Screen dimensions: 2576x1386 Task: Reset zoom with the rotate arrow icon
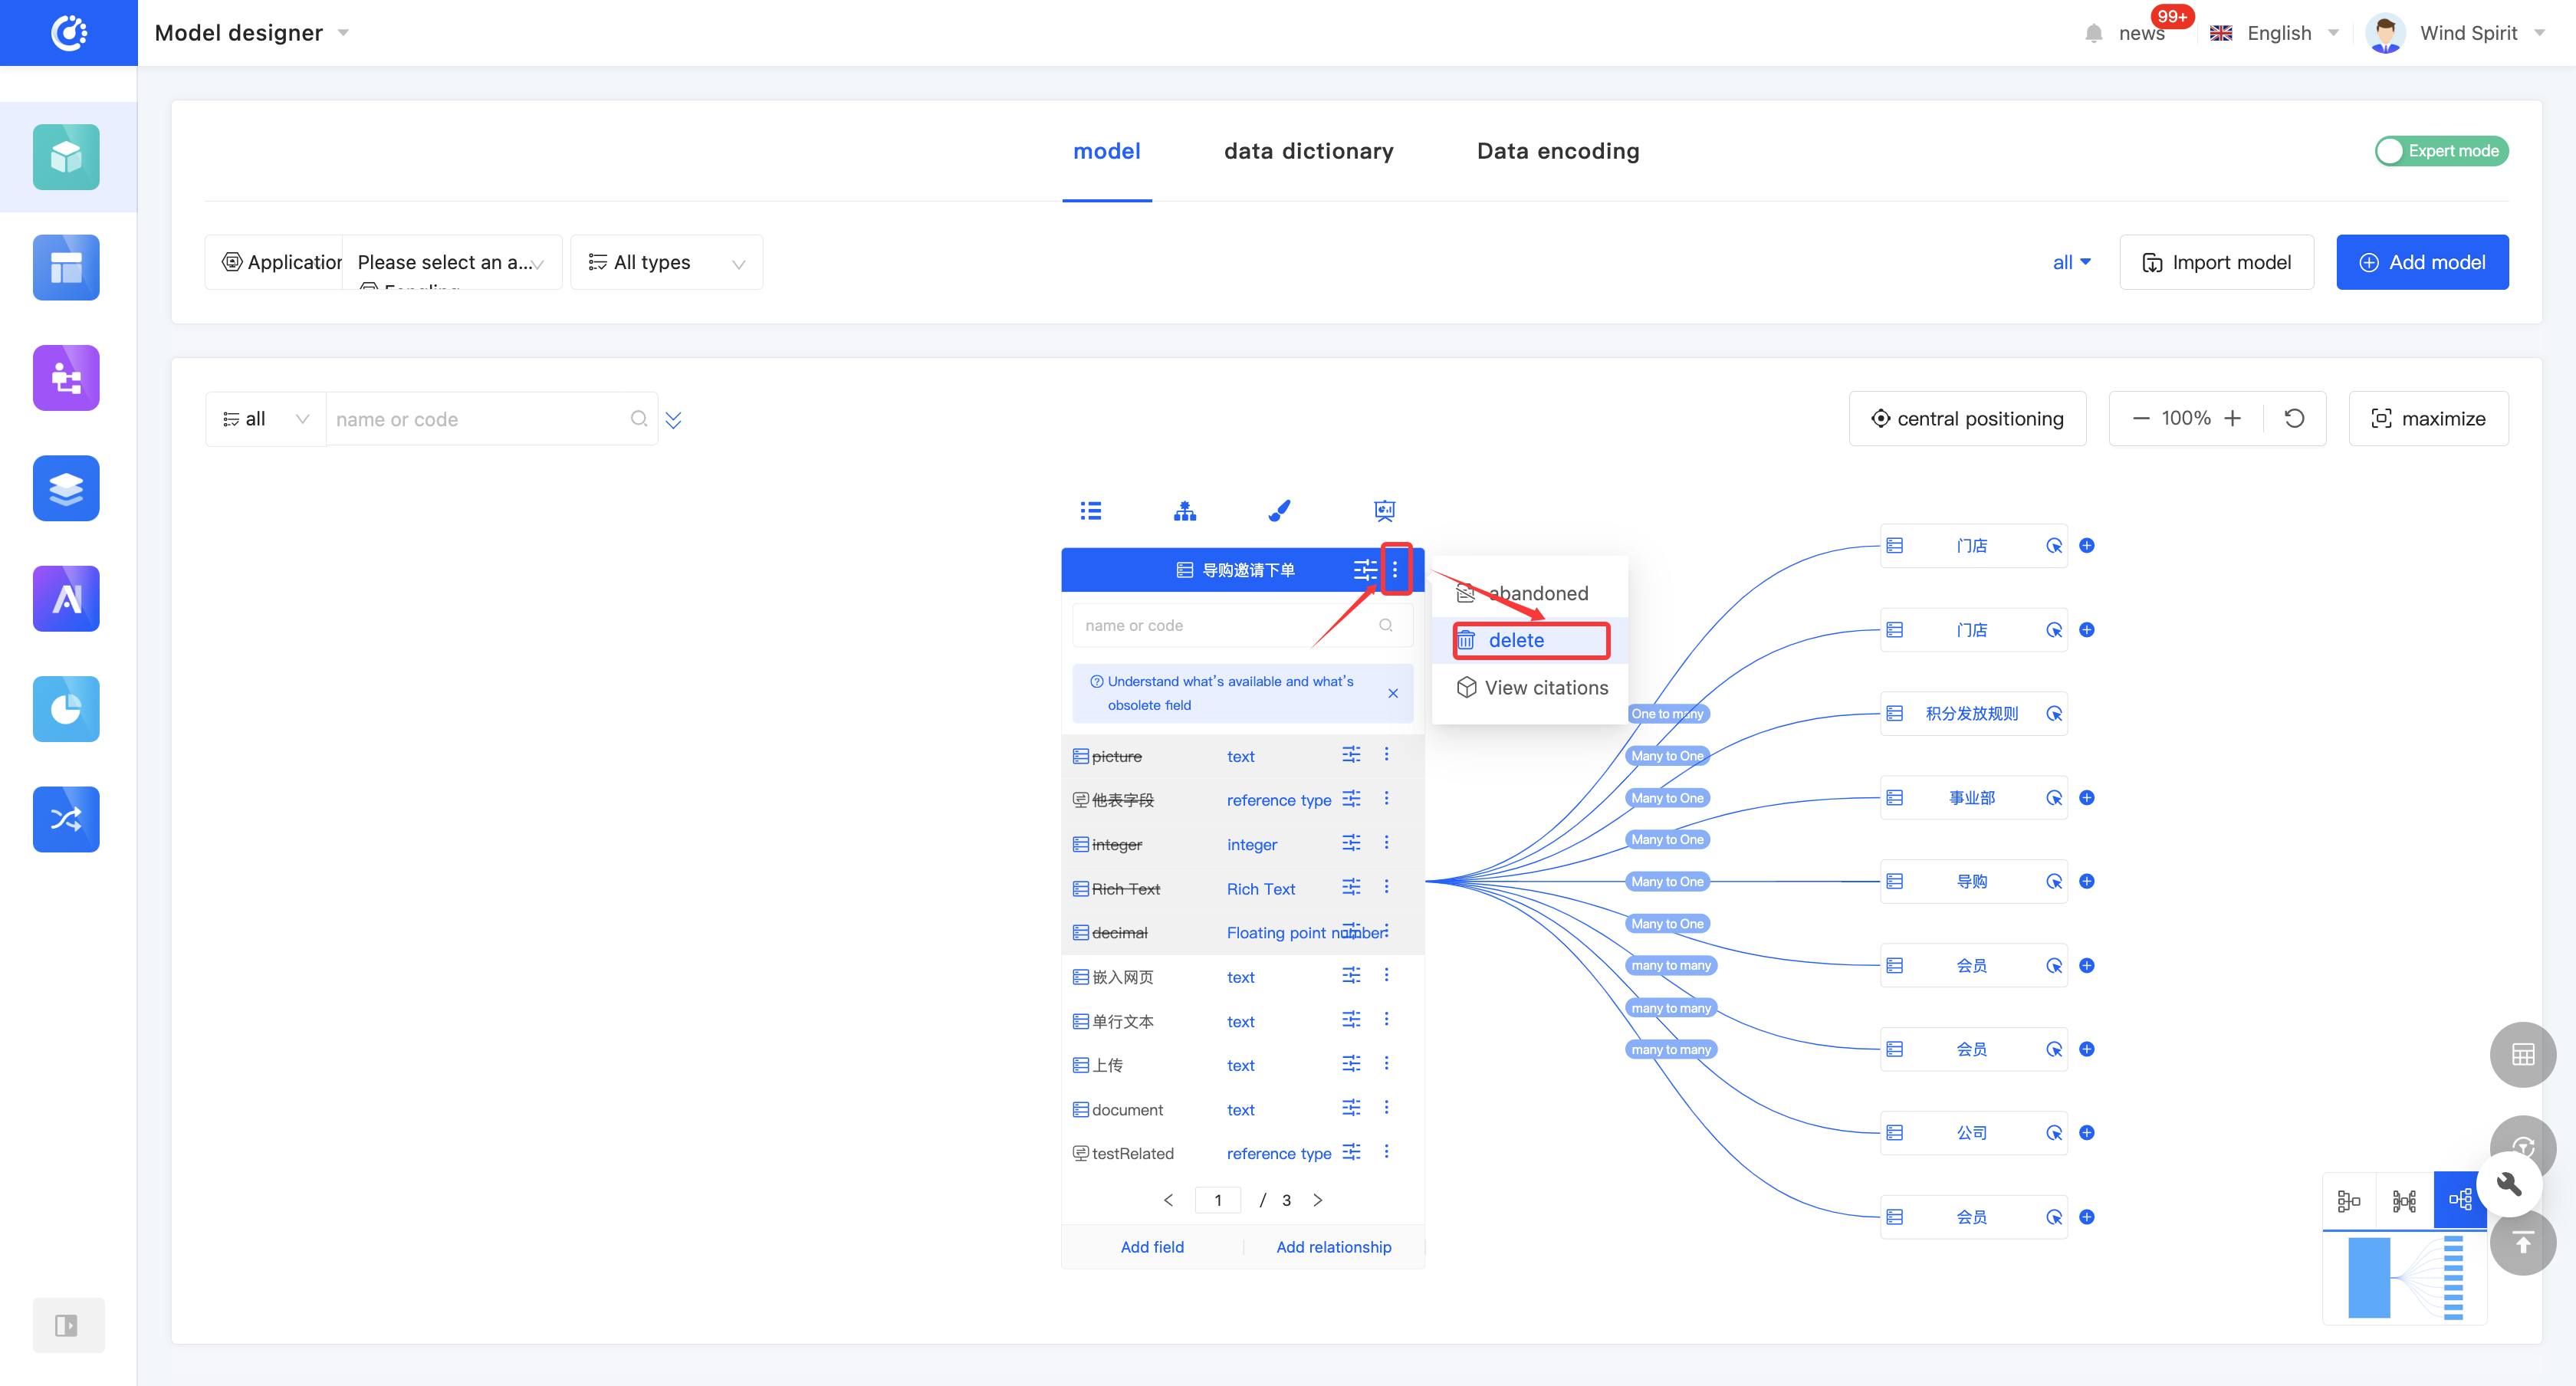click(2294, 418)
